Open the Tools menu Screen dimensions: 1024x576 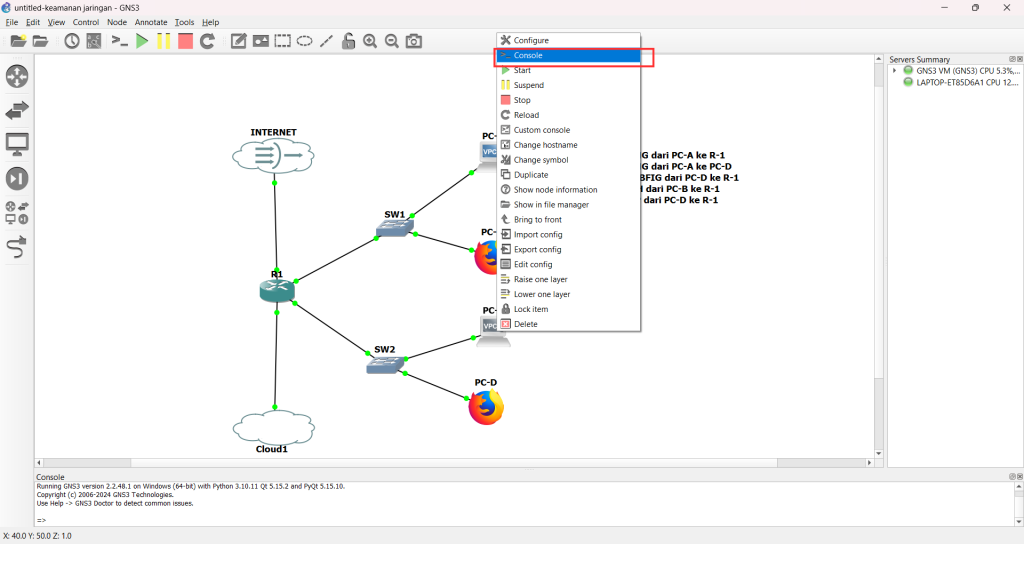pyautogui.click(x=184, y=22)
